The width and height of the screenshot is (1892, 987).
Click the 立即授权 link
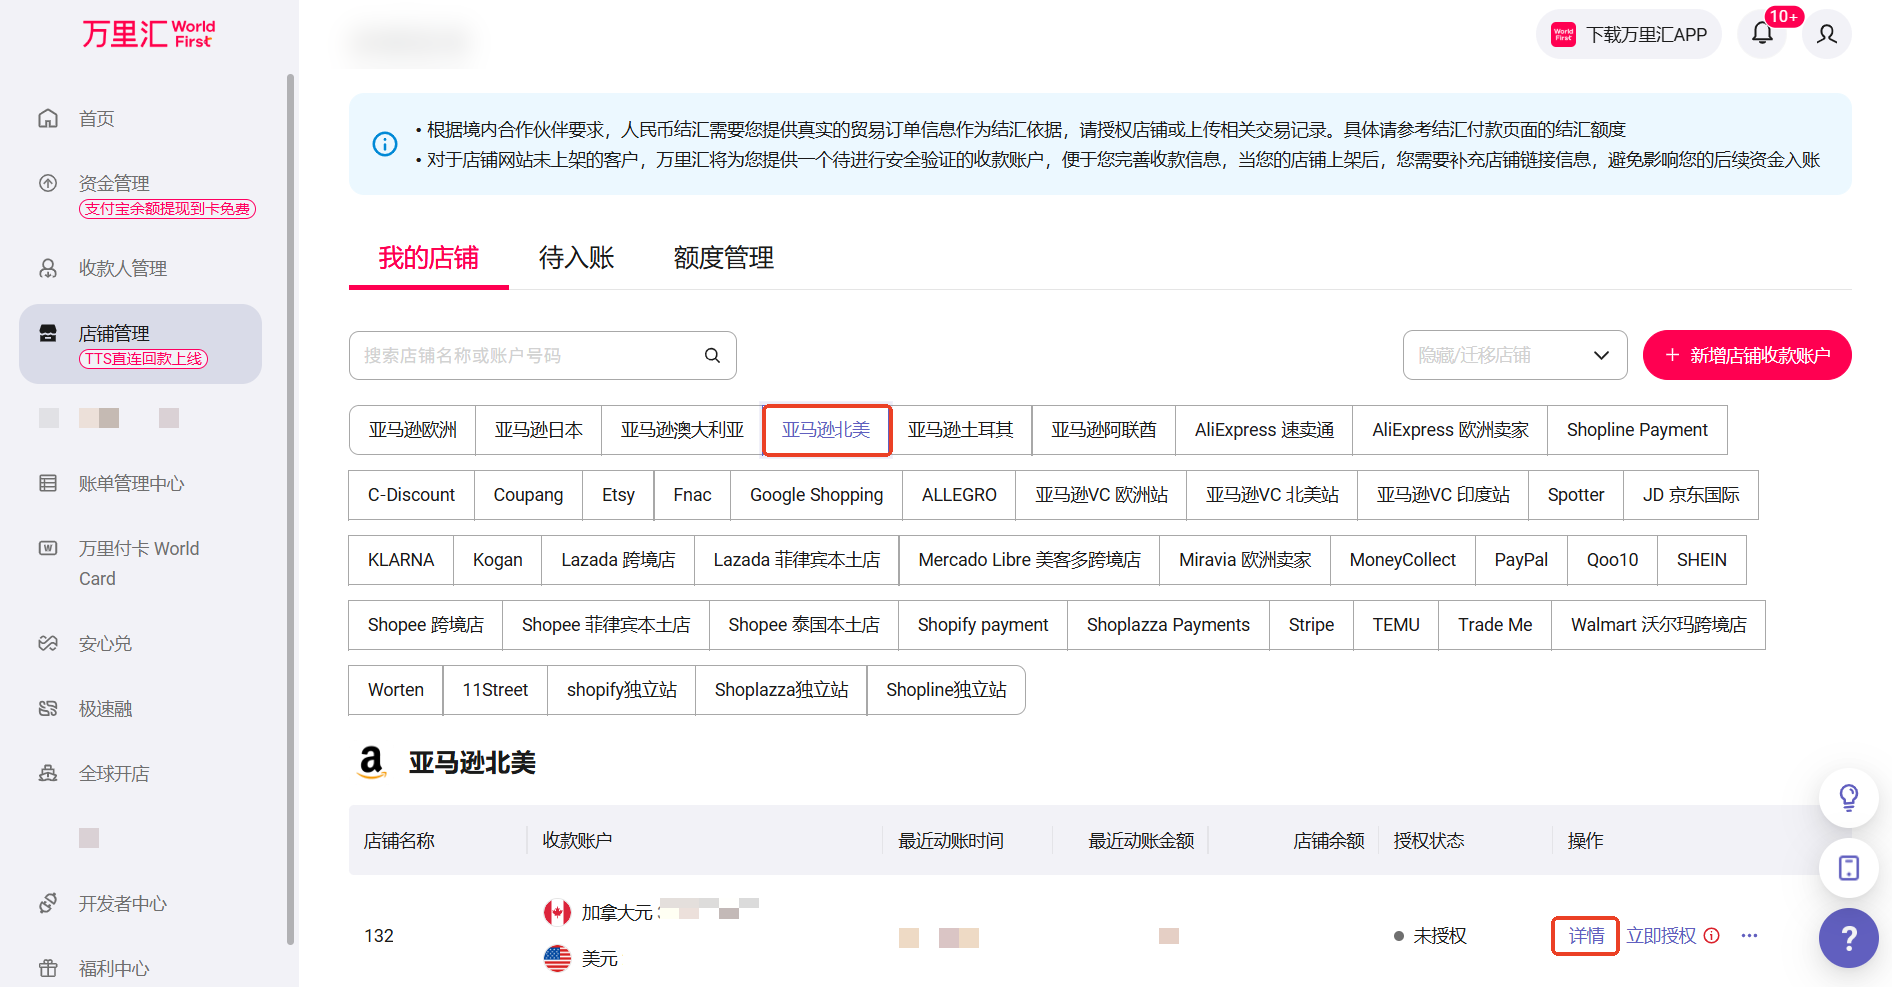[1660, 936]
